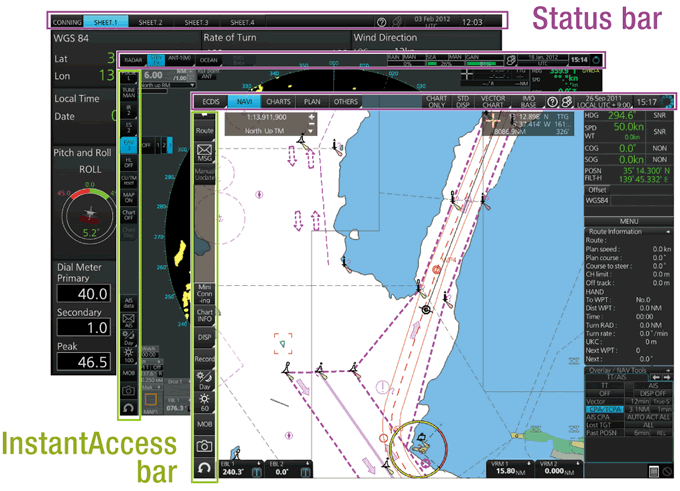Click the Route button in ECDIS bar

click(204, 131)
